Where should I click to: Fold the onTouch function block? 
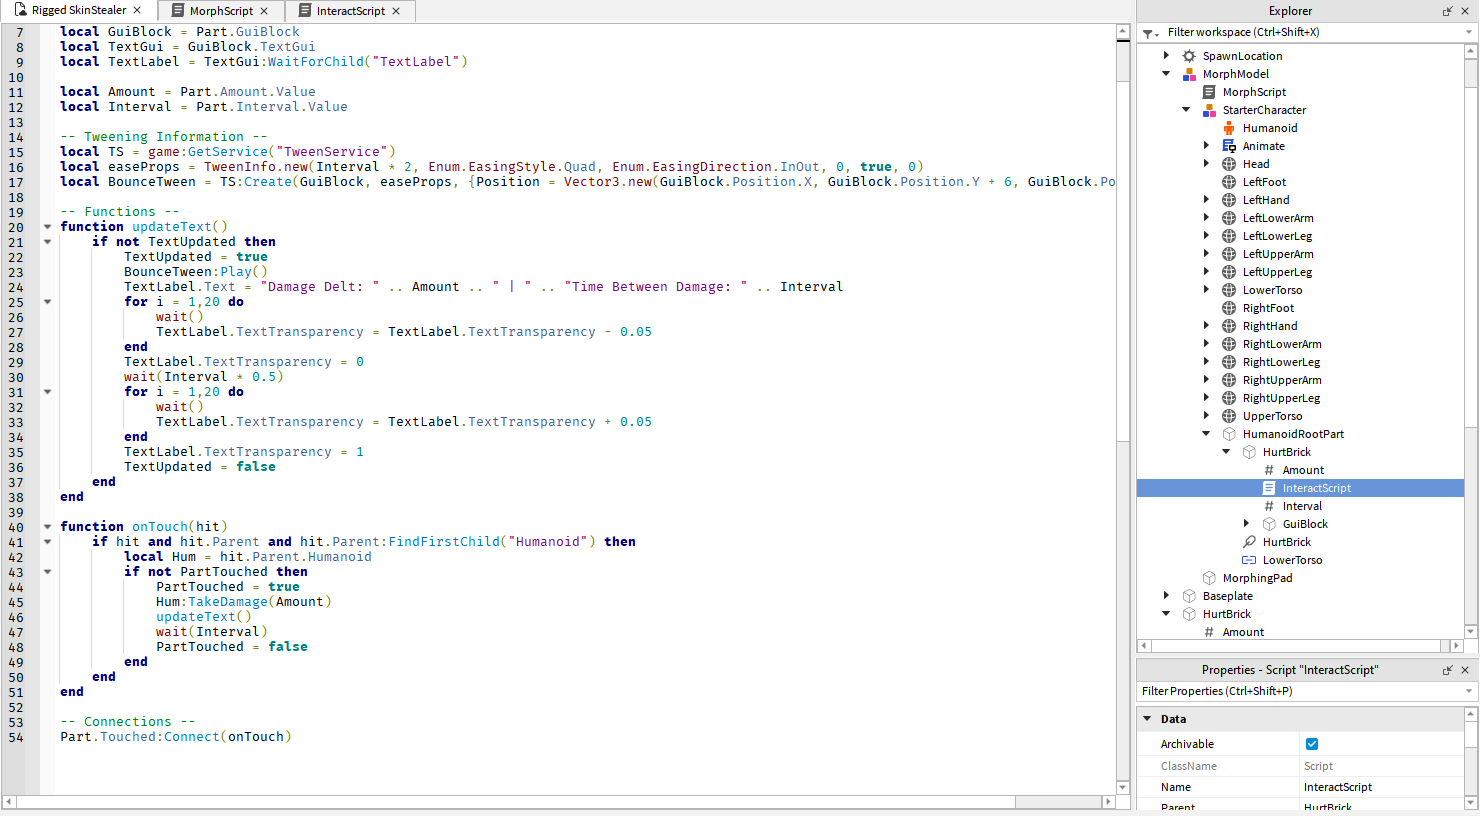47,527
